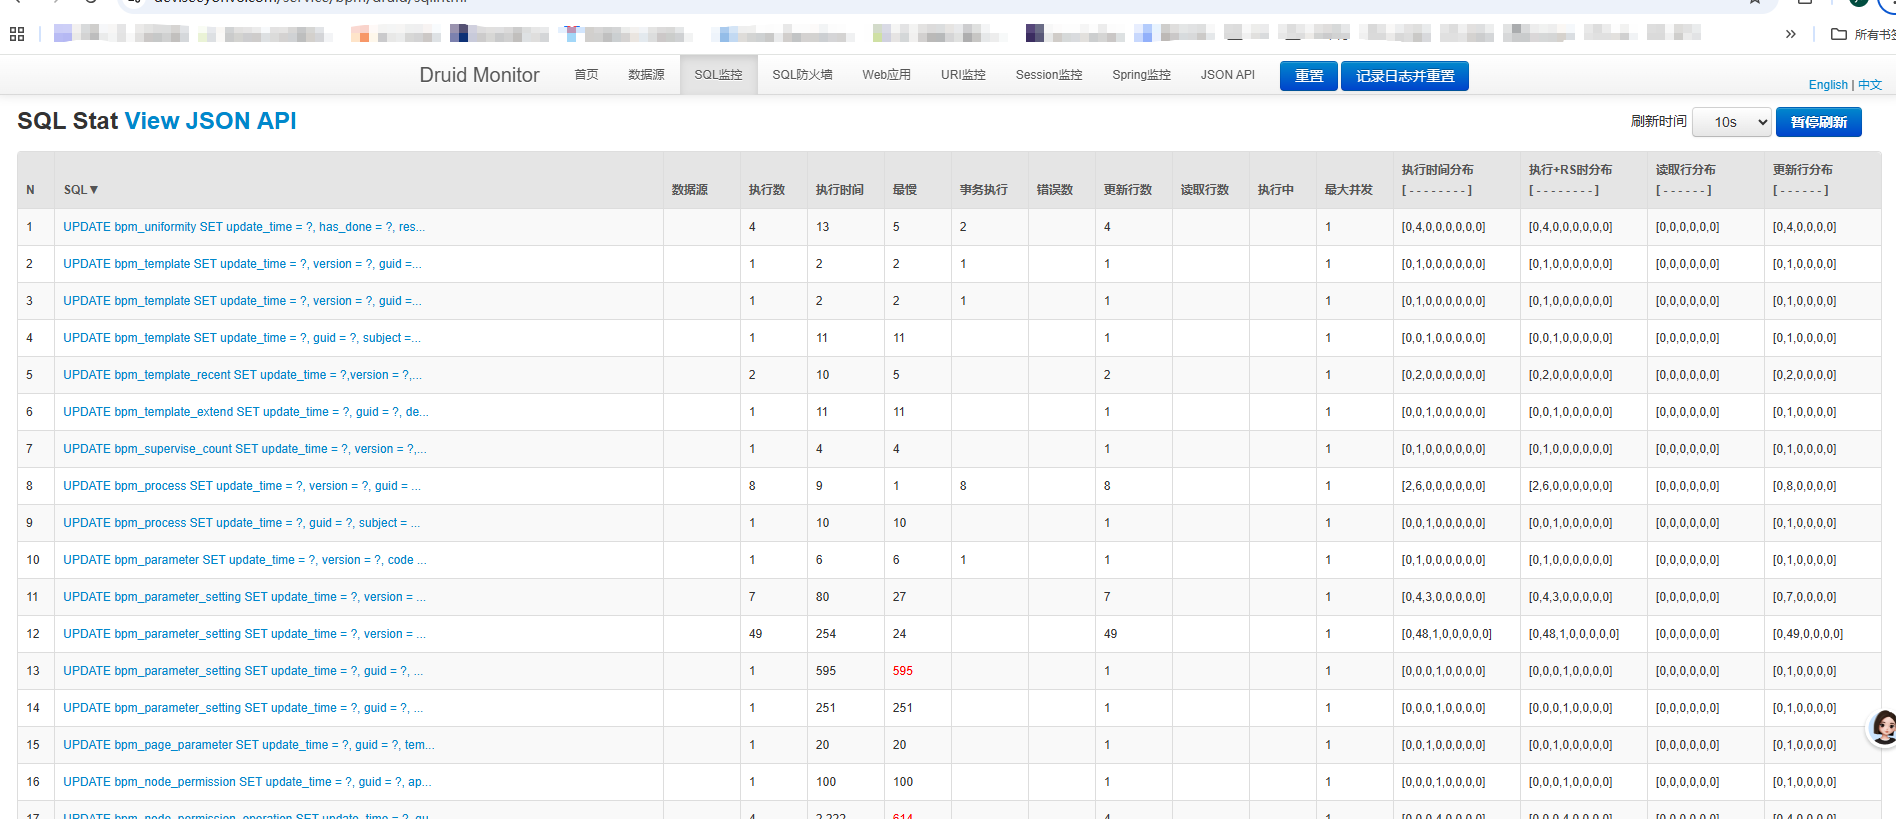Image resolution: width=1896 pixels, height=819 pixels.
Task: Open row 8 UPDATE bpm_process version link
Action: pos(242,486)
